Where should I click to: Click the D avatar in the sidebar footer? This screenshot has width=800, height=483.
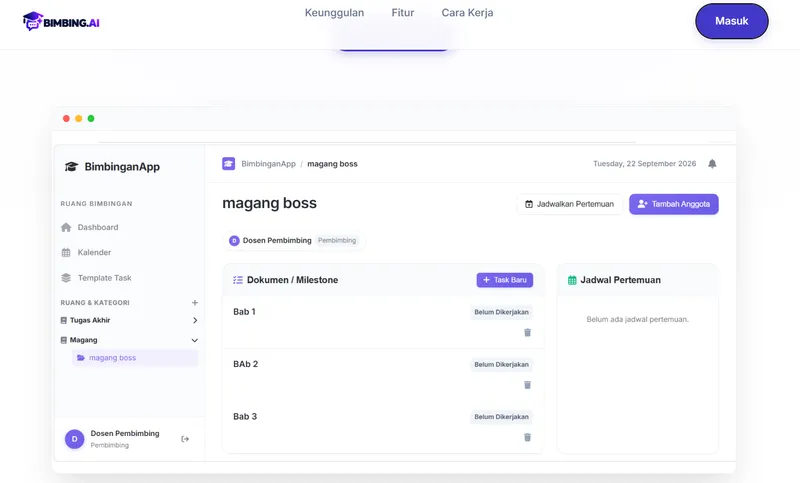(74, 439)
